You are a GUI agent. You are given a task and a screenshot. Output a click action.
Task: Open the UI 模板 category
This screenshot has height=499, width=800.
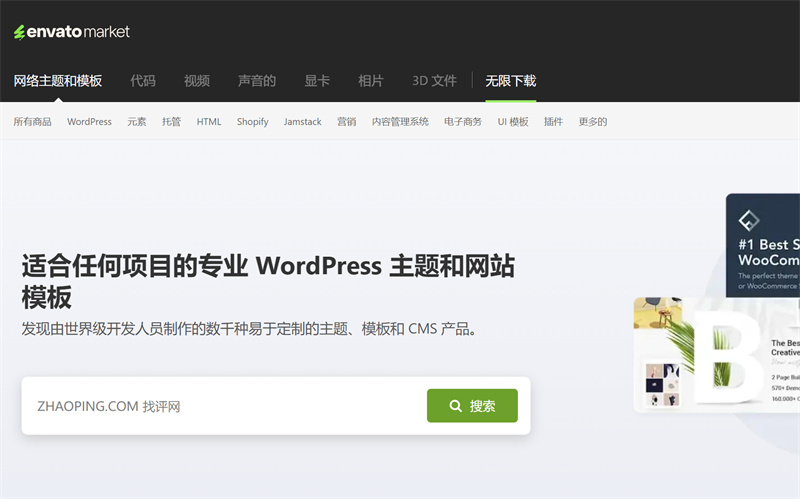coord(513,121)
